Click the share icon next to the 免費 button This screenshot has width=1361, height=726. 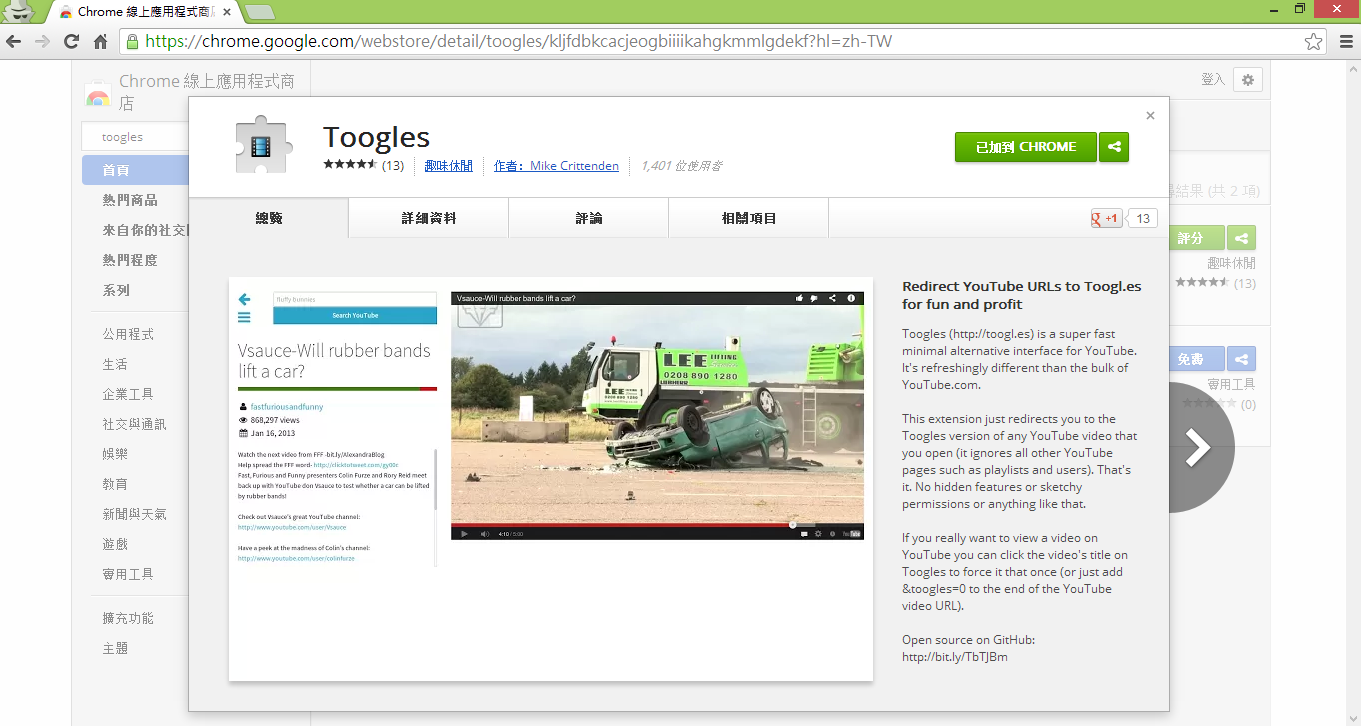[x=1240, y=358]
